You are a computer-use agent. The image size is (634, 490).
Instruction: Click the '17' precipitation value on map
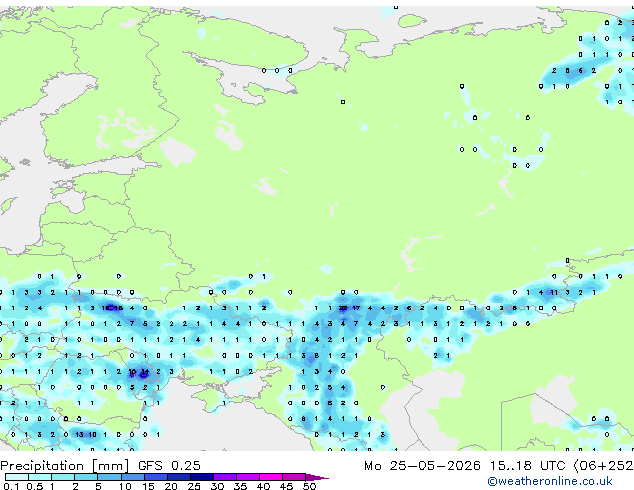pyautogui.click(x=356, y=308)
